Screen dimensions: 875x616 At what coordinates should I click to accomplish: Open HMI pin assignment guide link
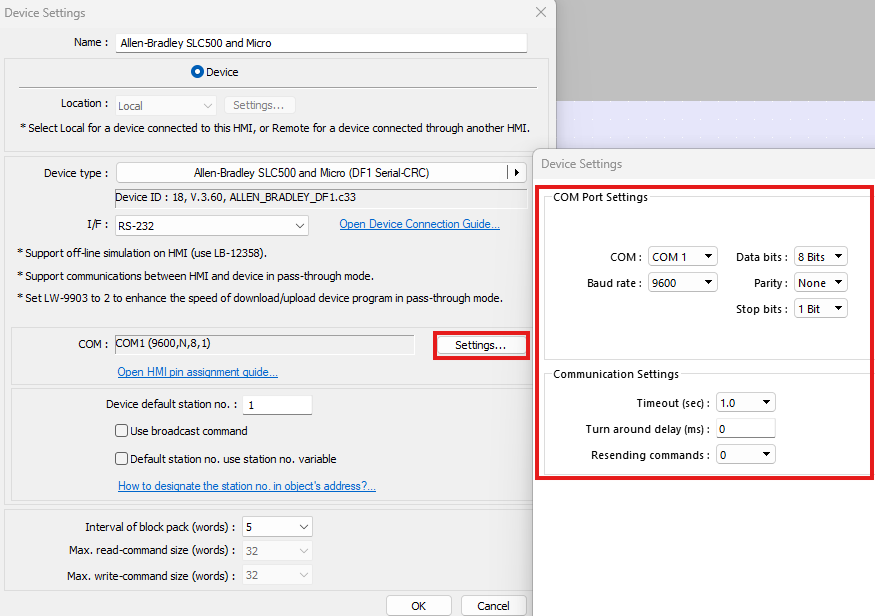pyautogui.click(x=198, y=372)
